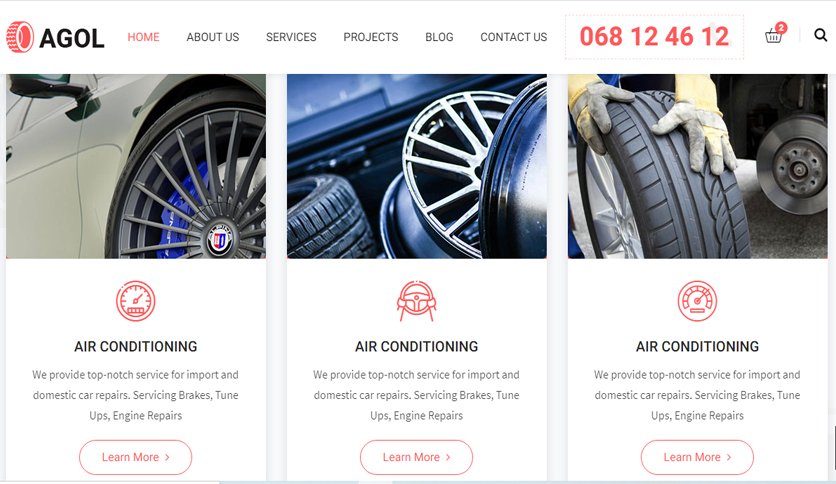Click the cart badge showing 2

(x=781, y=27)
